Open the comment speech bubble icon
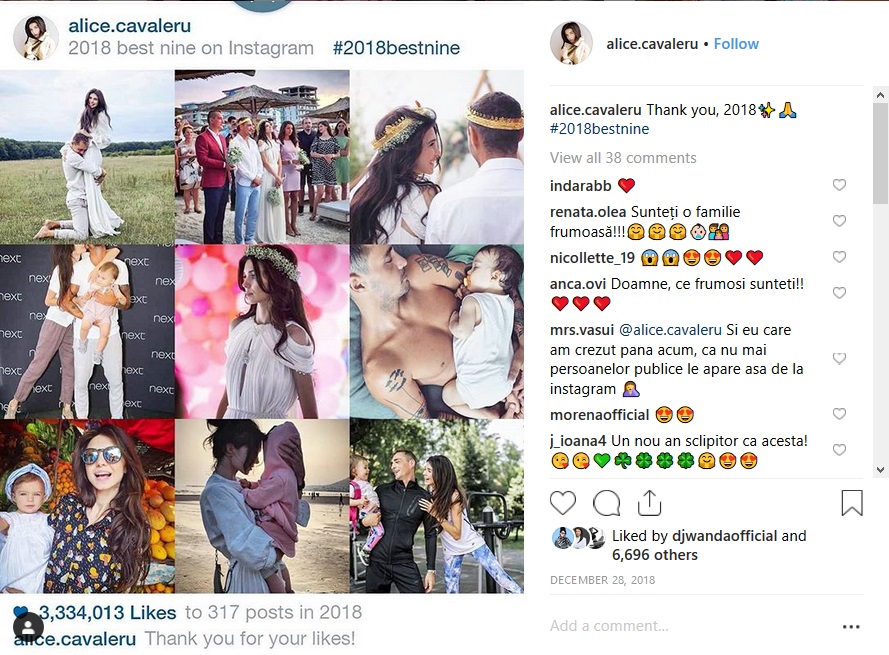This screenshot has height=655, width=889. coord(606,503)
